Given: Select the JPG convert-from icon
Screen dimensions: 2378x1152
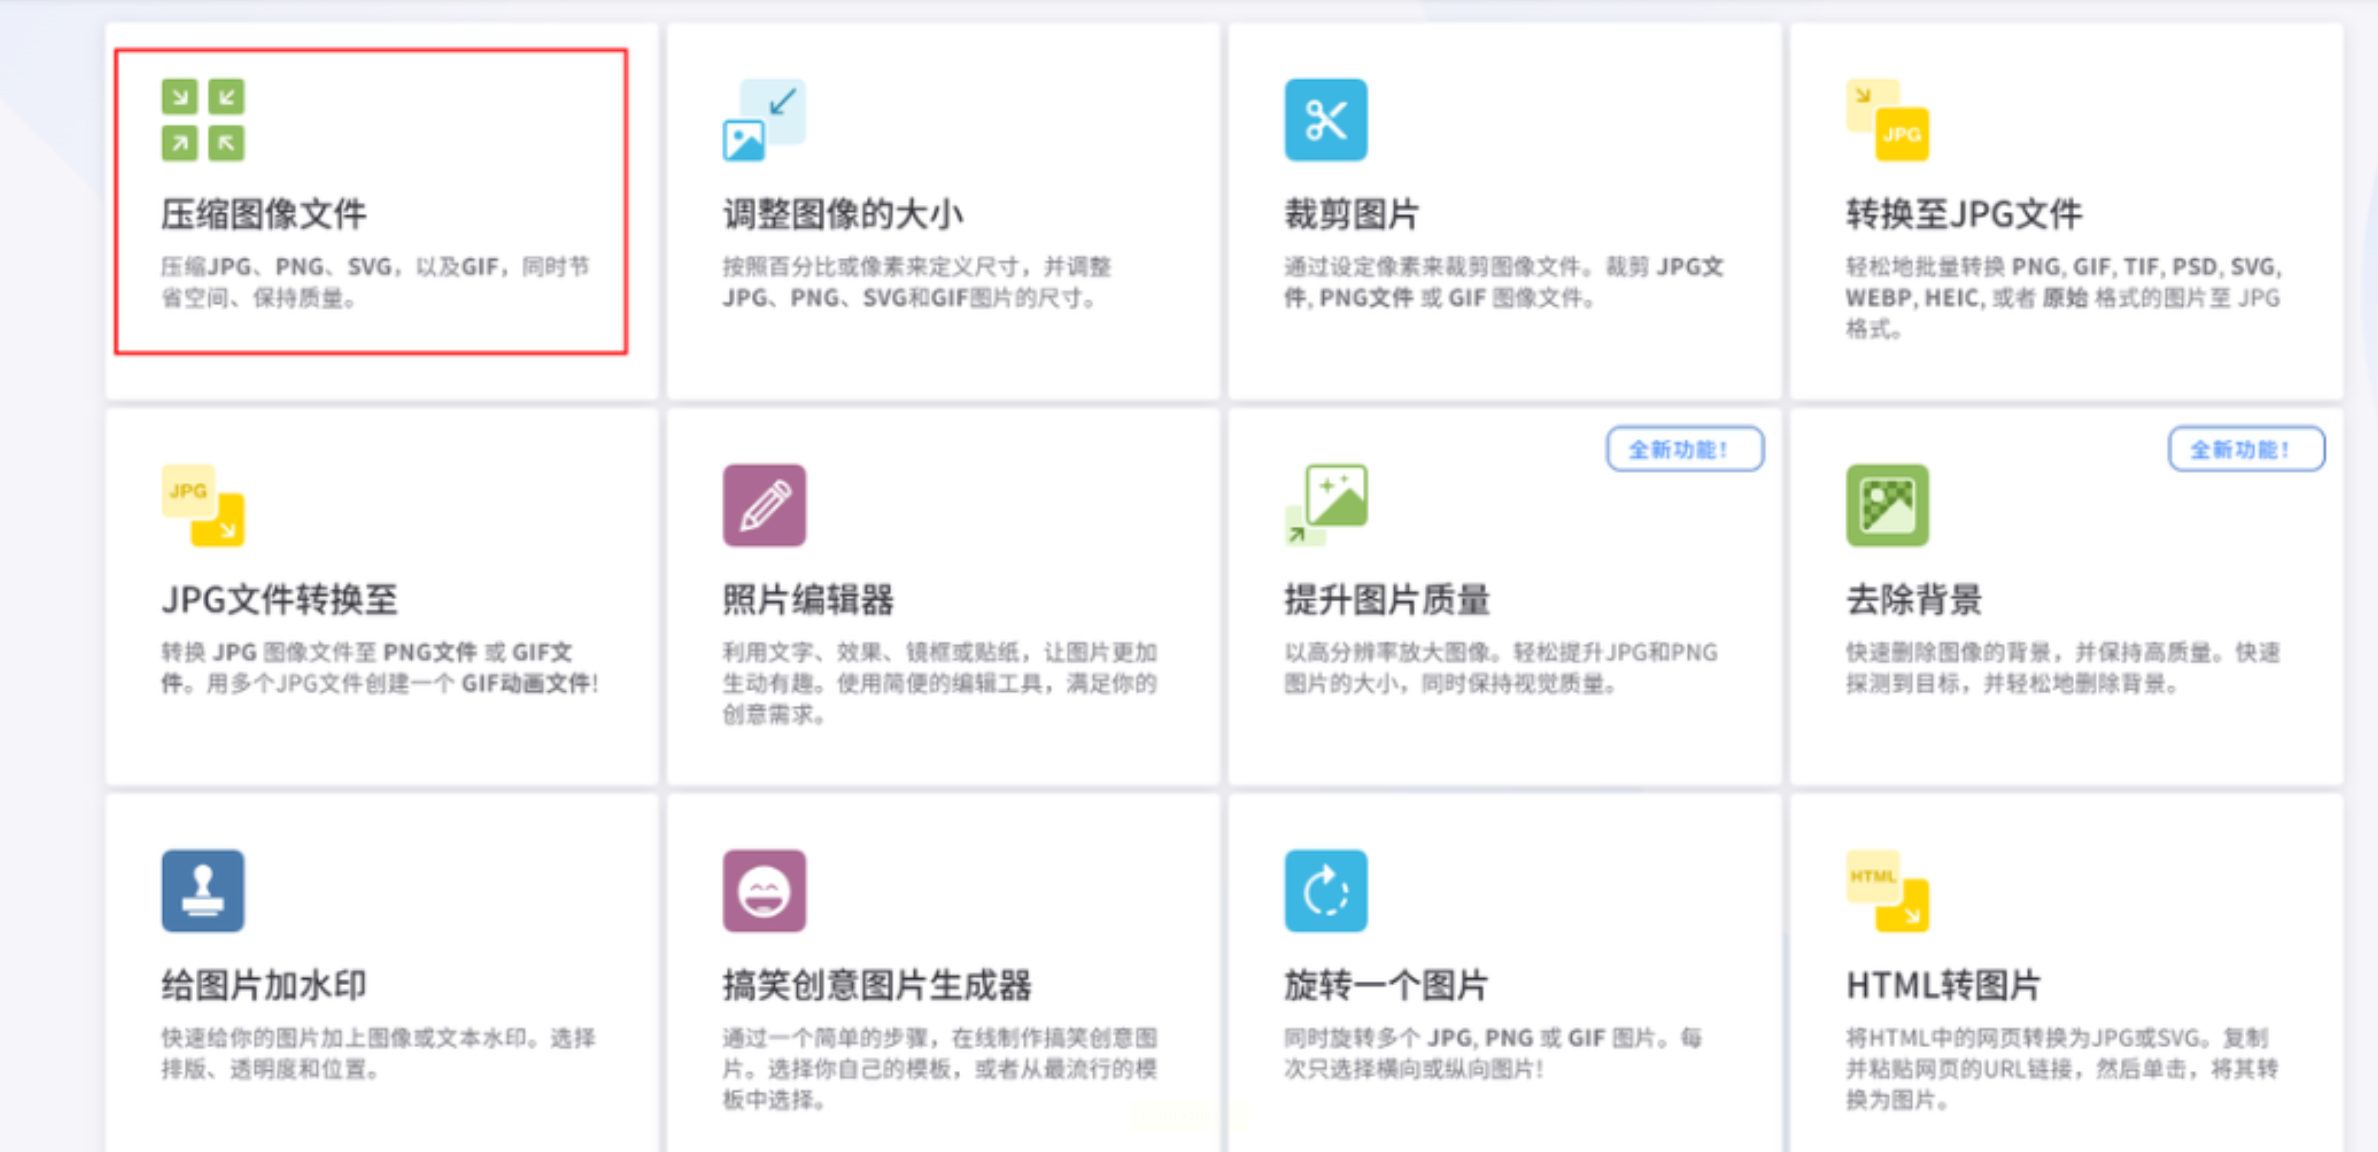Looking at the screenshot, I should pos(203,505).
